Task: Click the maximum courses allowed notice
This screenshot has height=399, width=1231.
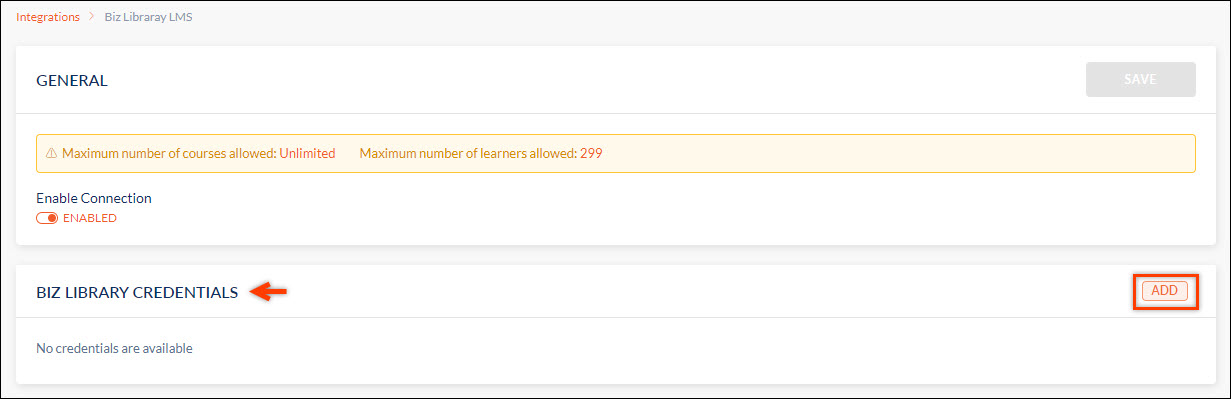Action: 198,154
